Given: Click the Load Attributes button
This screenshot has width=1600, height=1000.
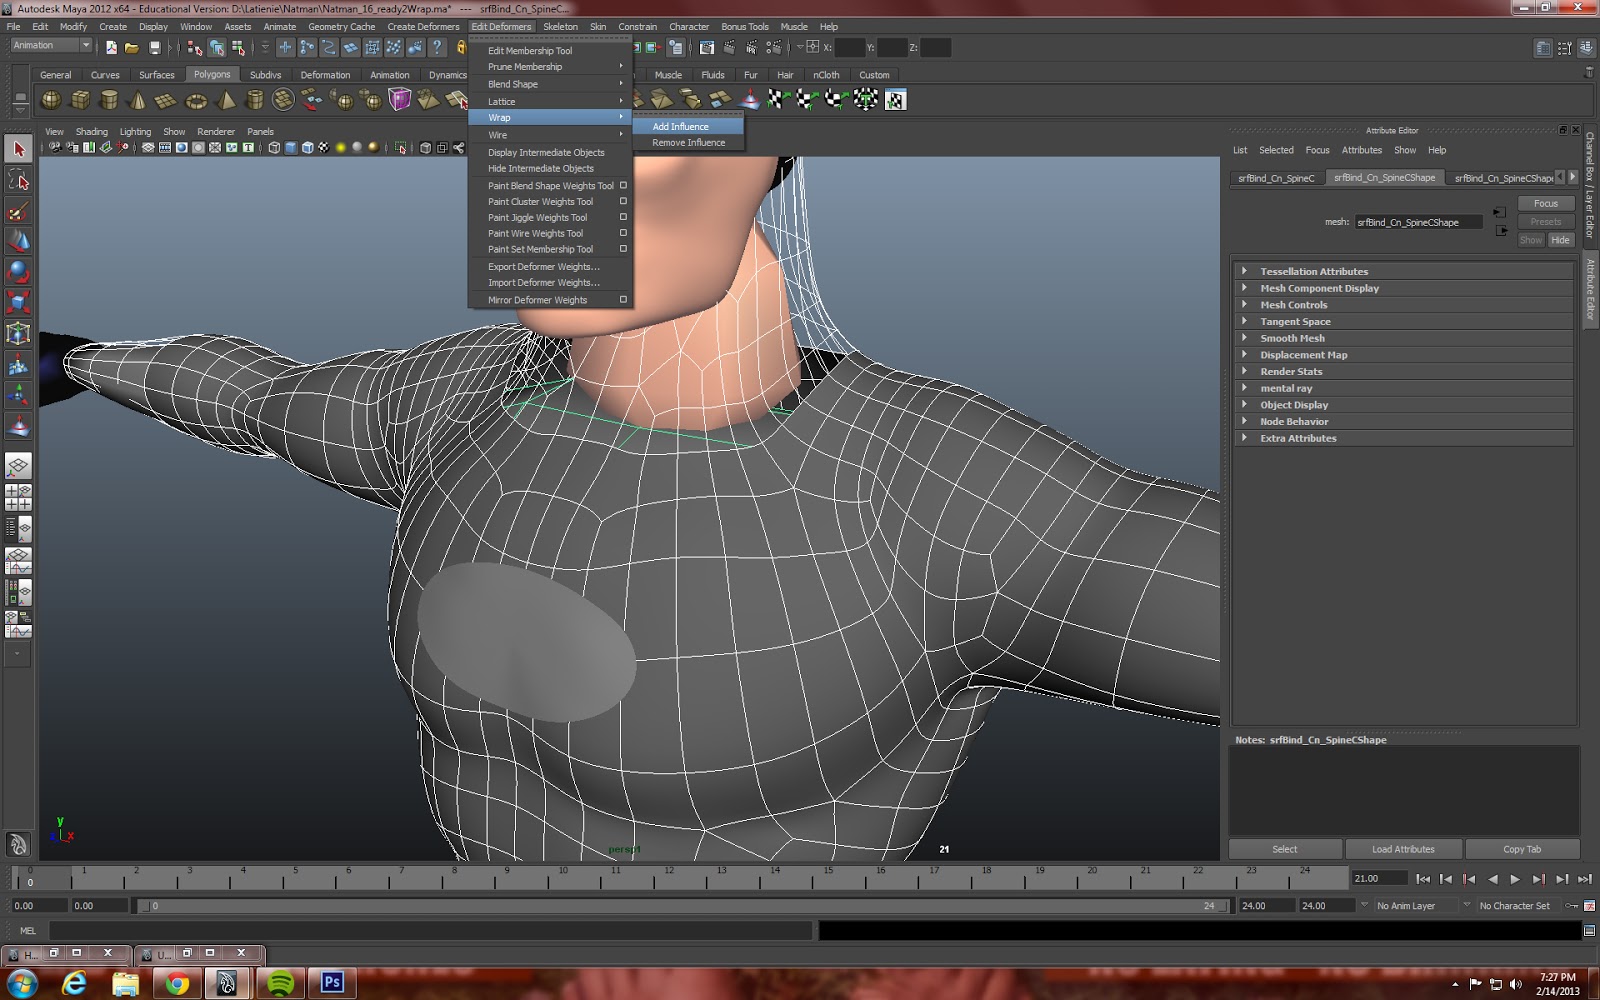Looking at the screenshot, I should (x=1403, y=848).
